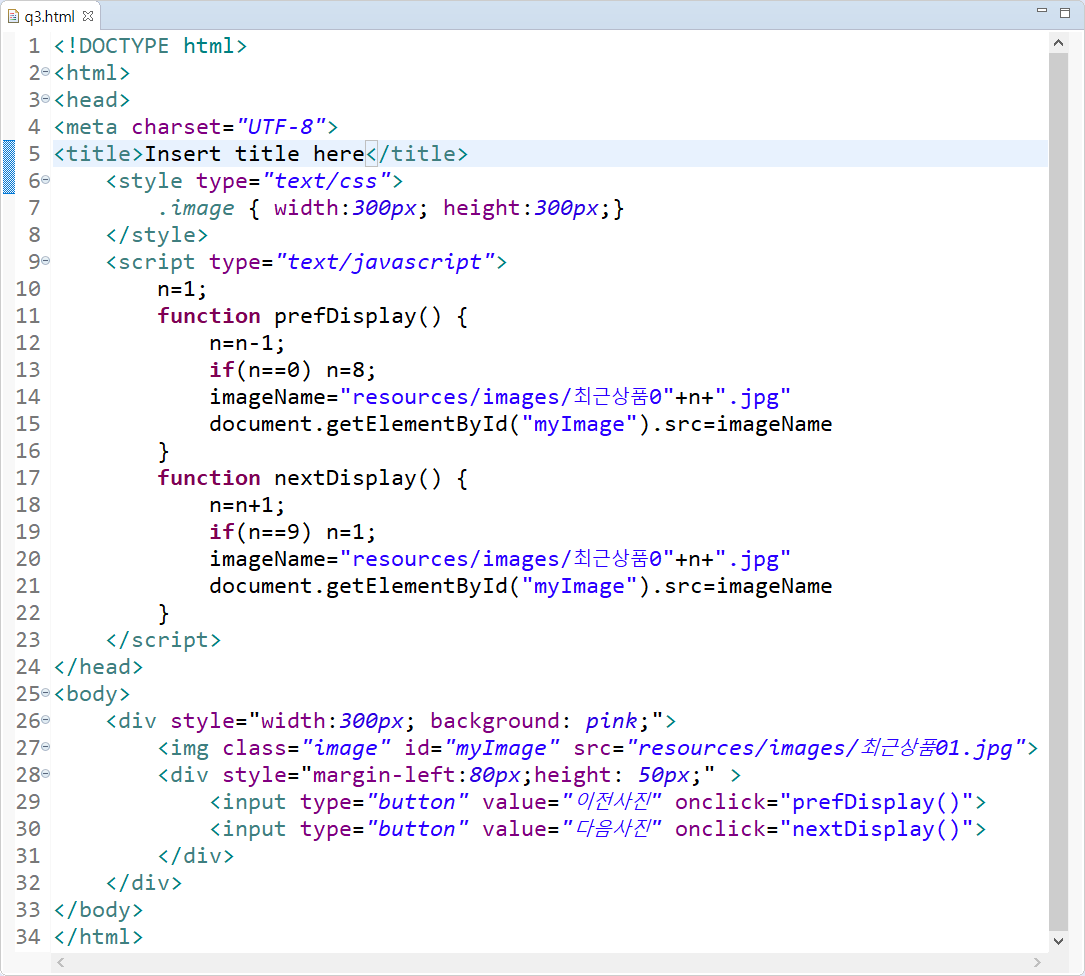
Task: Click the "다음사진" button value
Action: (x=612, y=829)
